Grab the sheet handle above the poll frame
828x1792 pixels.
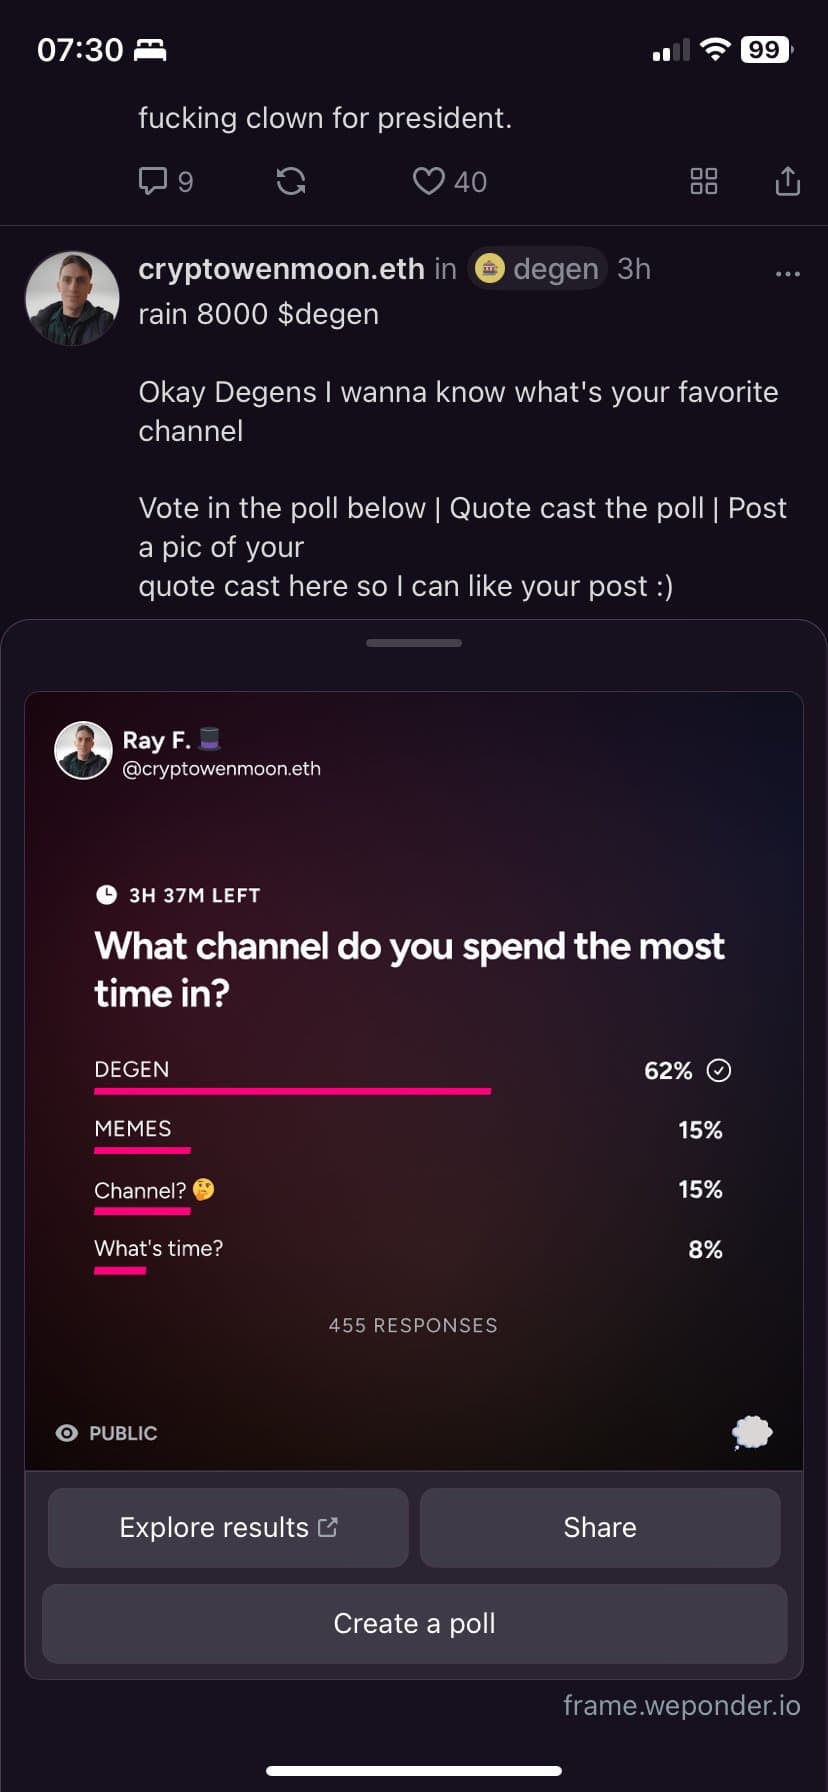click(414, 643)
